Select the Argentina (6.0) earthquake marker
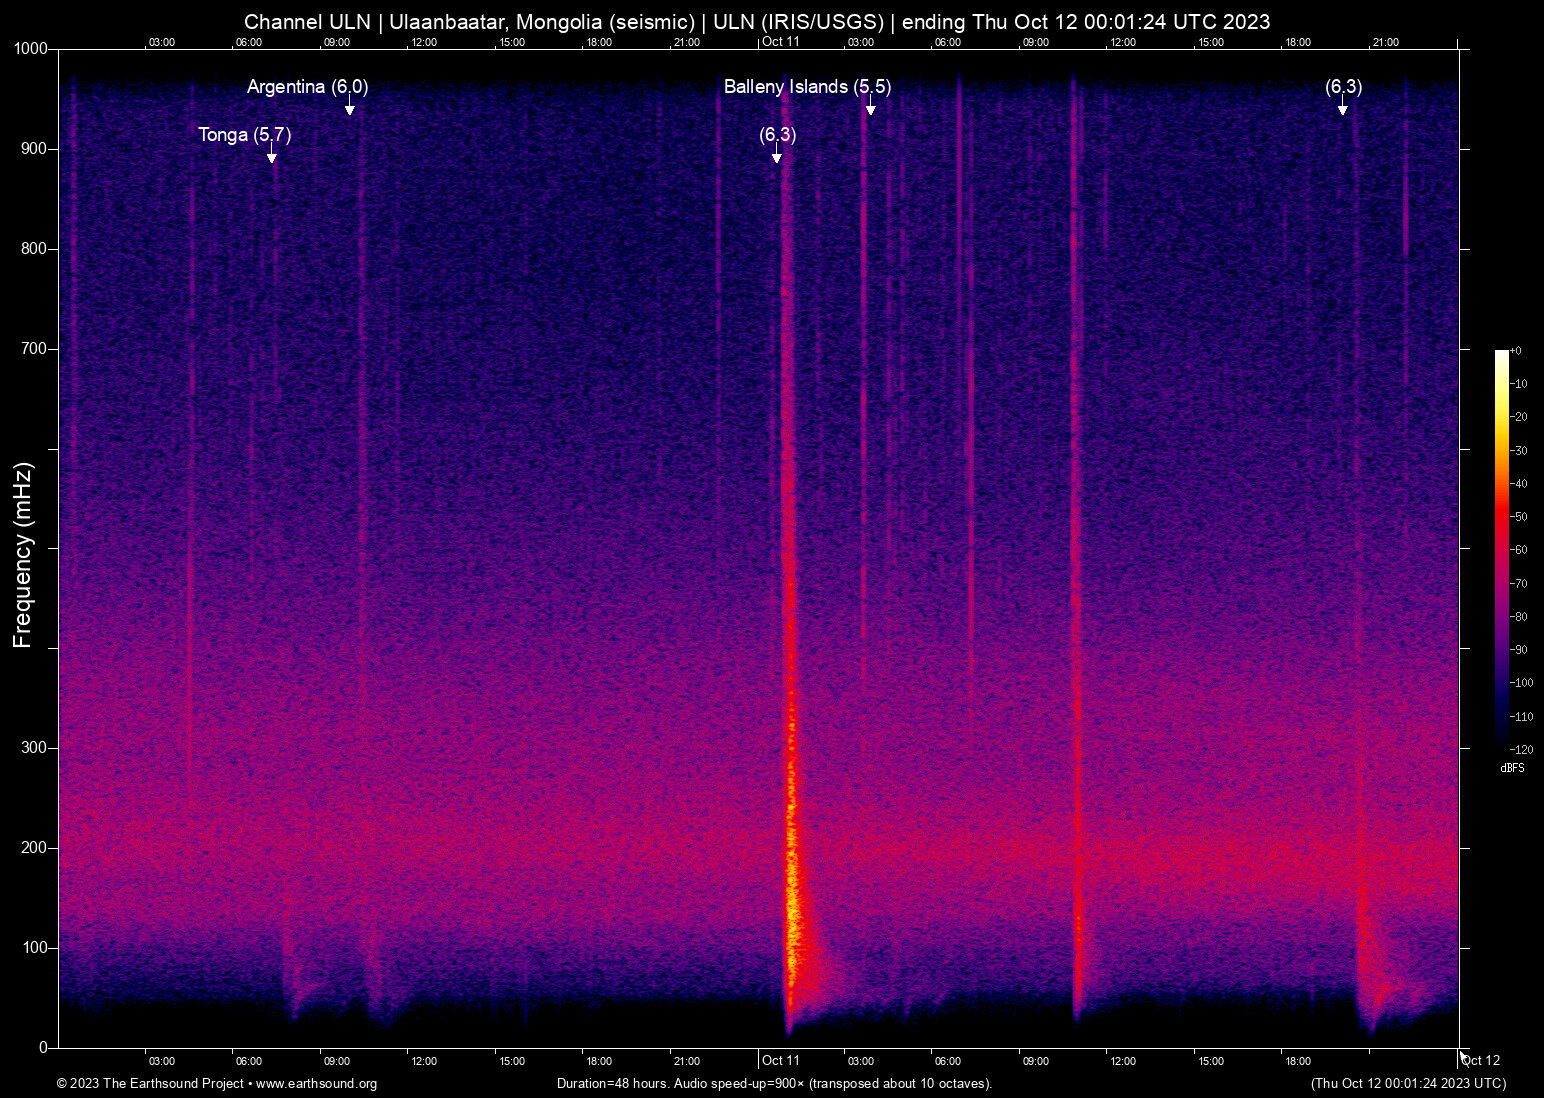 click(307, 87)
